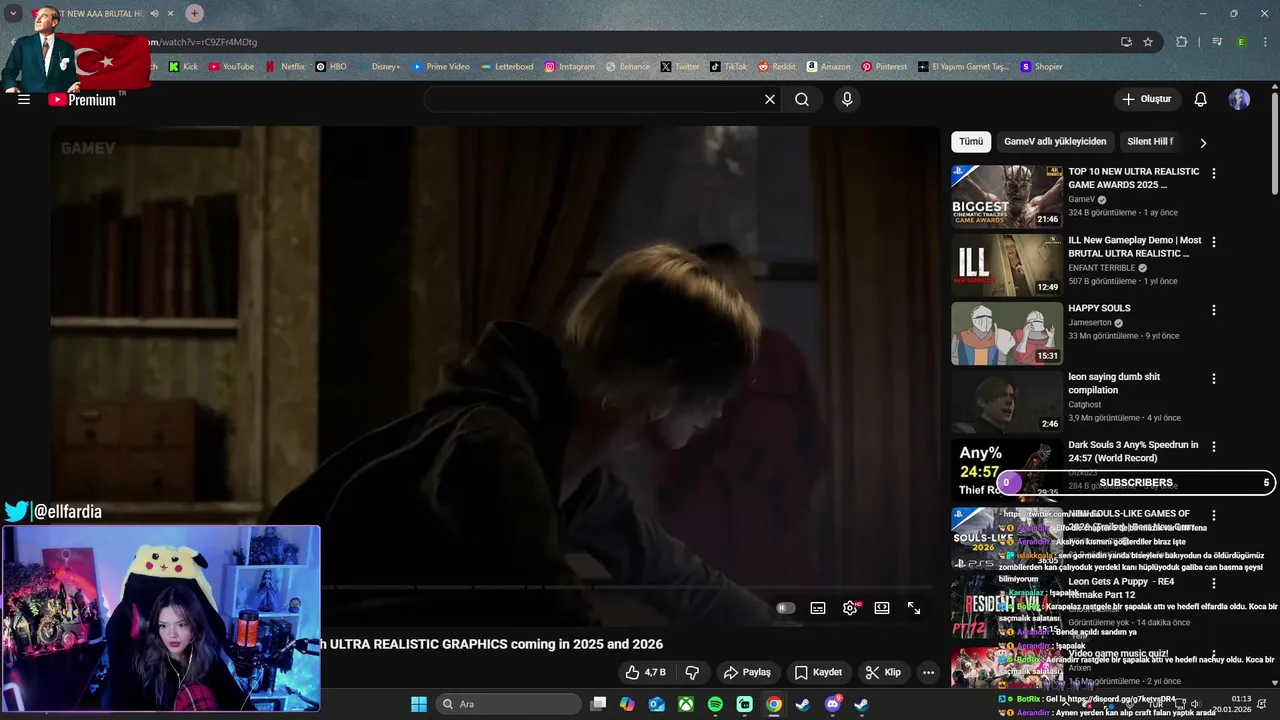This screenshot has height=720, width=1280.
Task: Open the YouTube hamburger guide menu
Action: (24, 99)
